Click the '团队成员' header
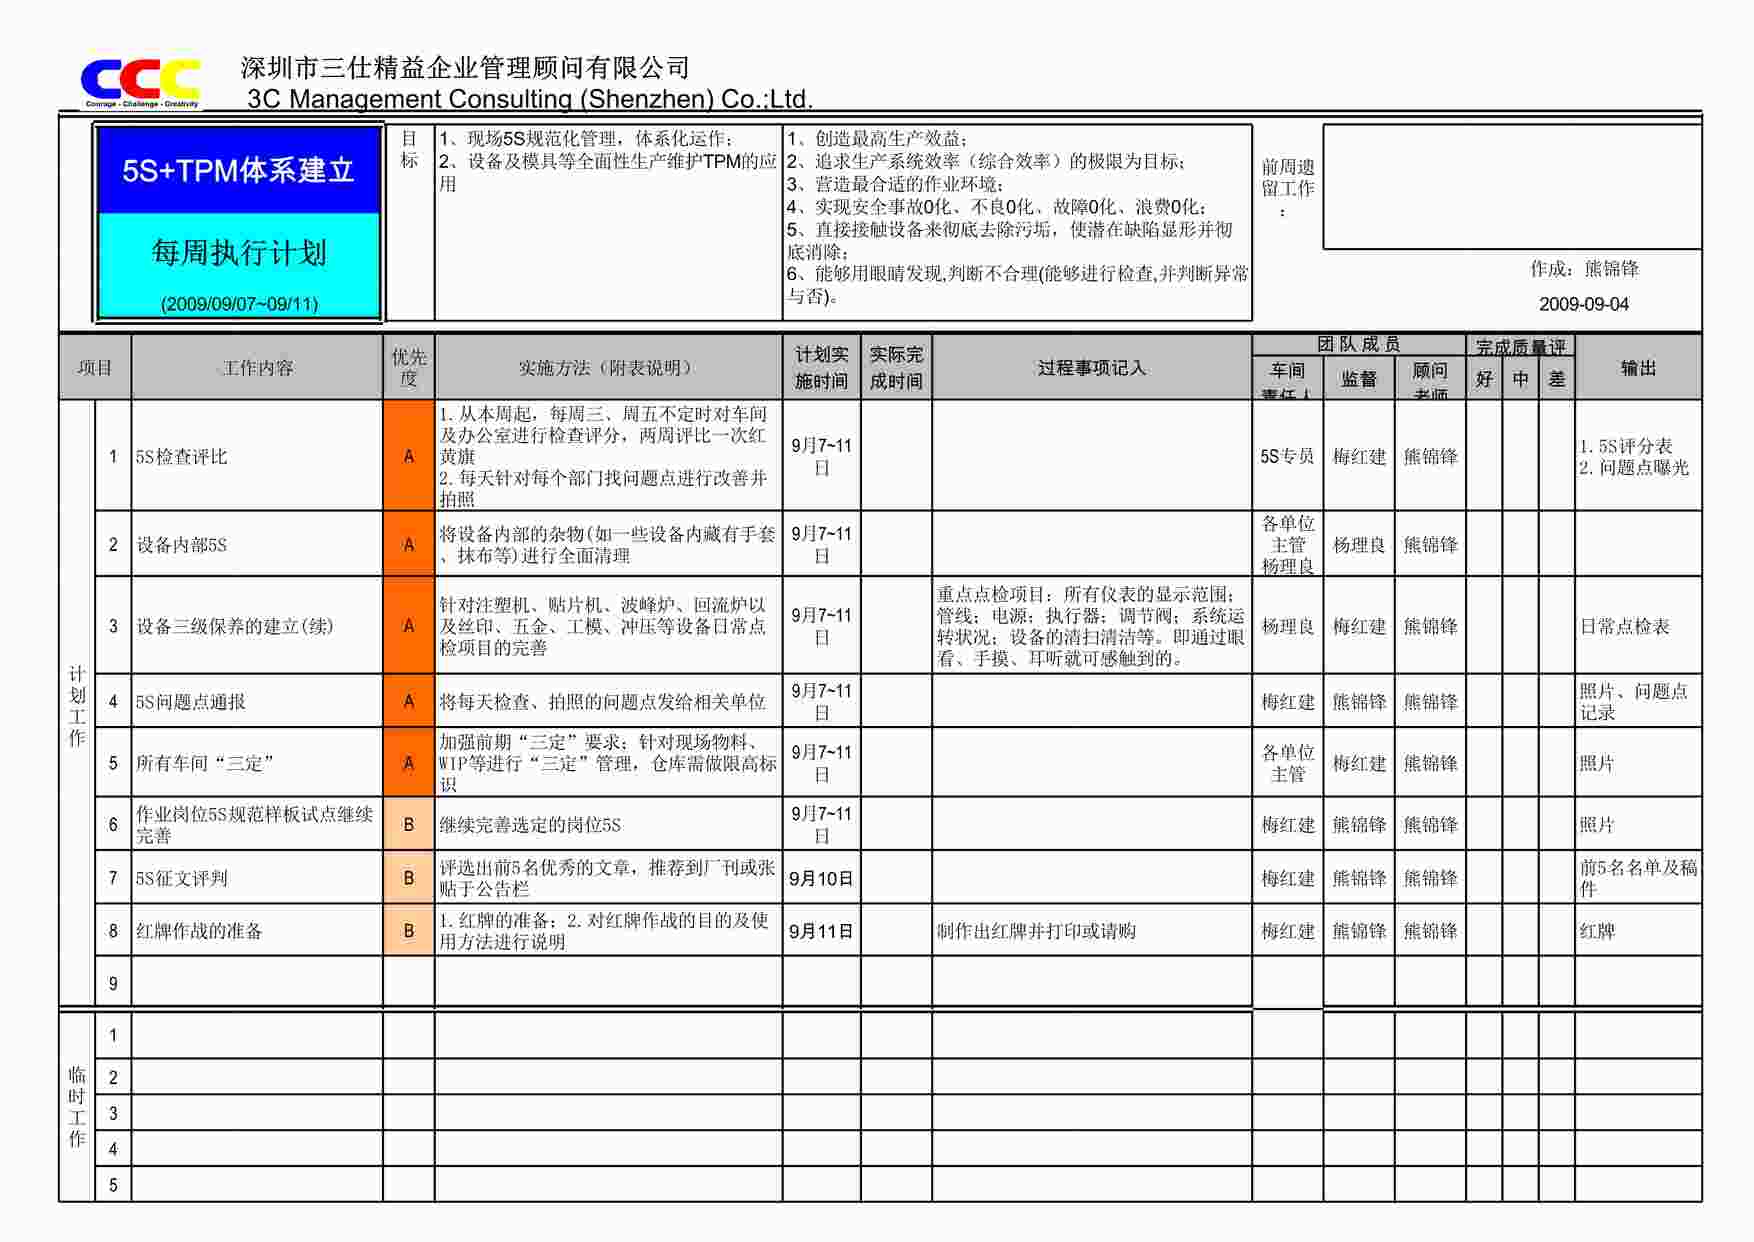This screenshot has height=1242, width=1754. click(x=1358, y=345)
